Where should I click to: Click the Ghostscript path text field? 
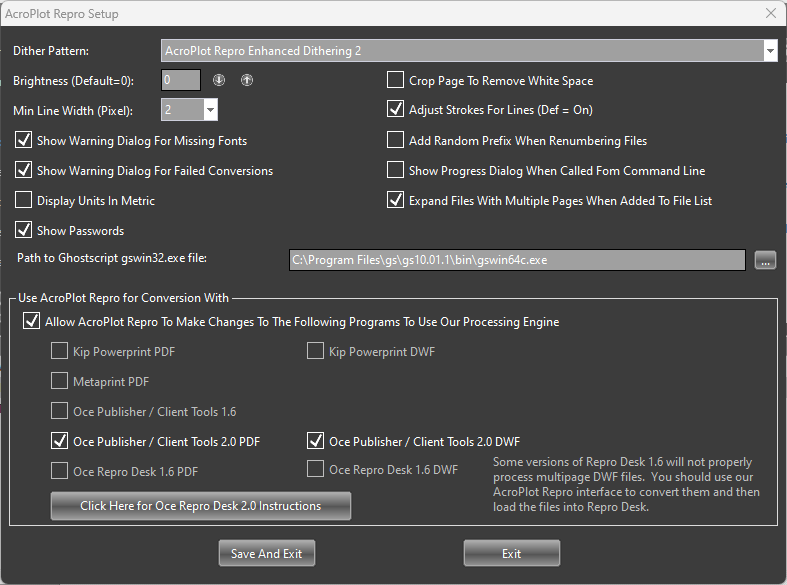[517, 260]
